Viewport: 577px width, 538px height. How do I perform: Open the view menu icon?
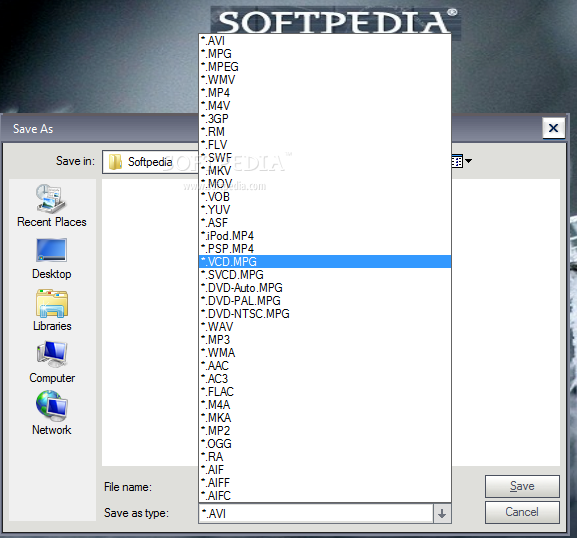tap(461, 161)
